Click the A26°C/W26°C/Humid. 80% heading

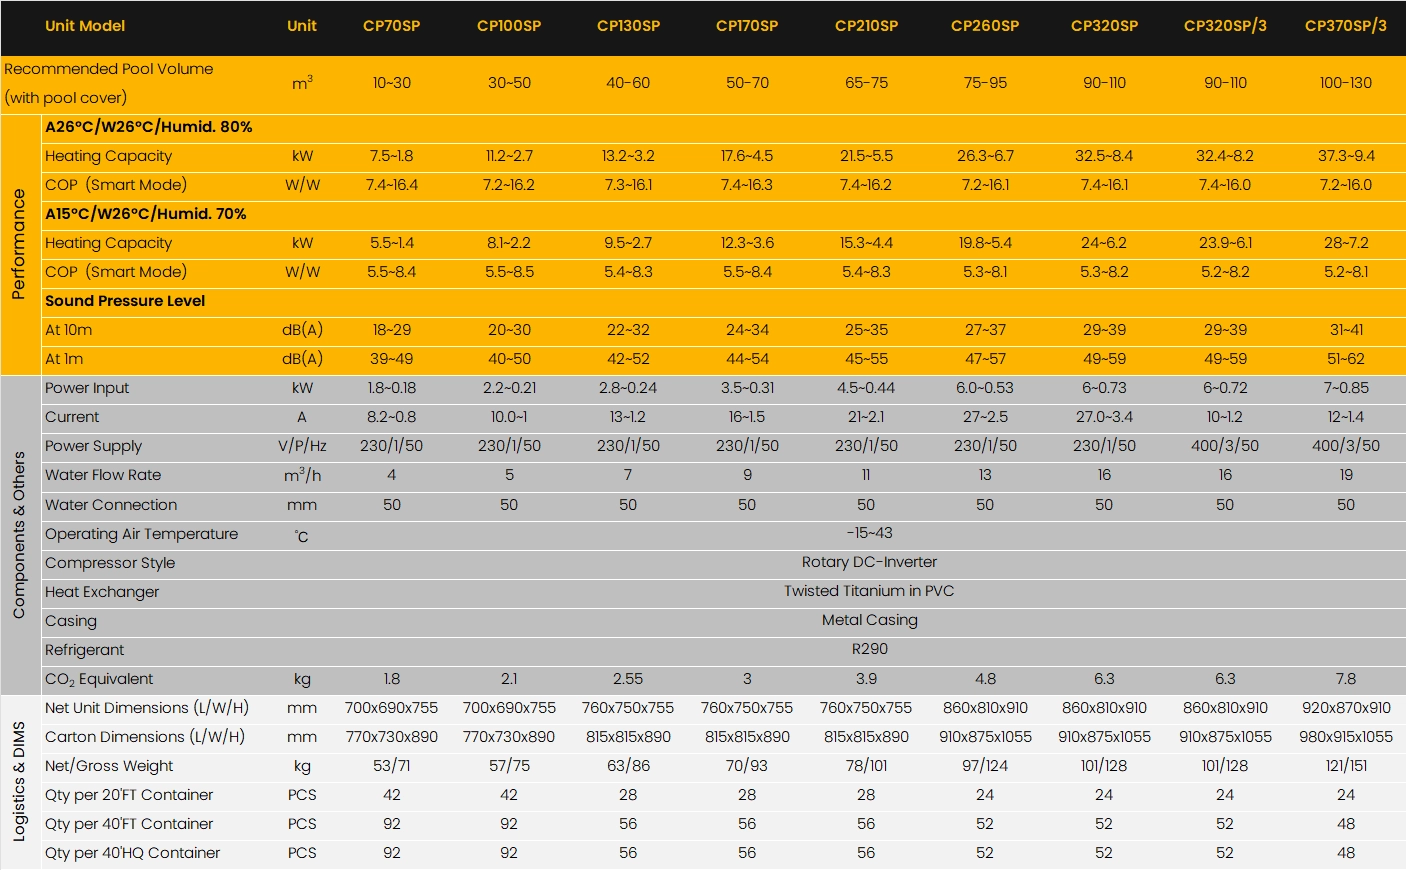[x=148, y=127]
